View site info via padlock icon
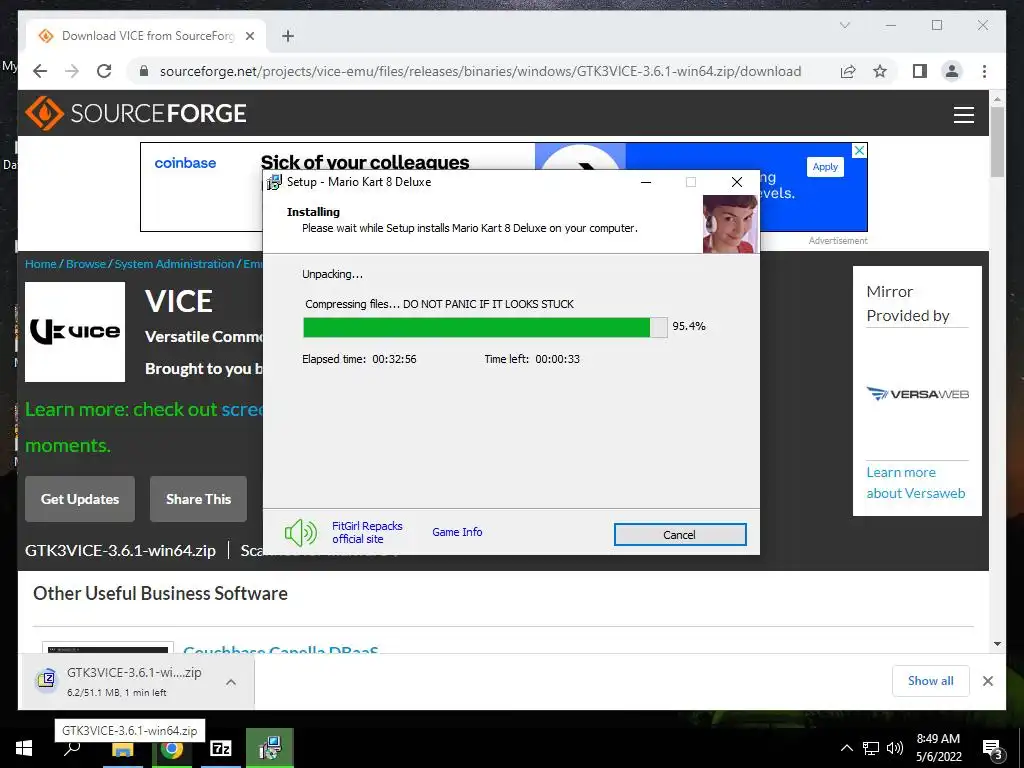1024x768 pixels. coord(144,71)
